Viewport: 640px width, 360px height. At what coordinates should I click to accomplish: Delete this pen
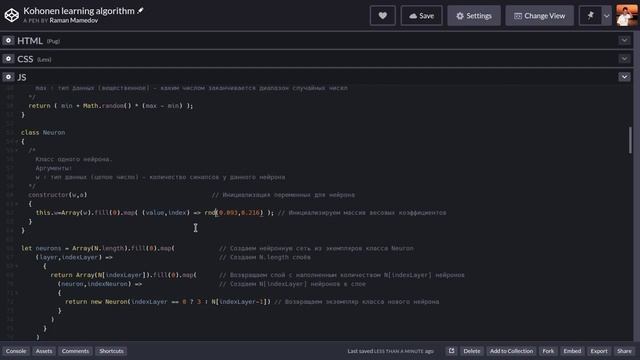[x=471, y=351]
